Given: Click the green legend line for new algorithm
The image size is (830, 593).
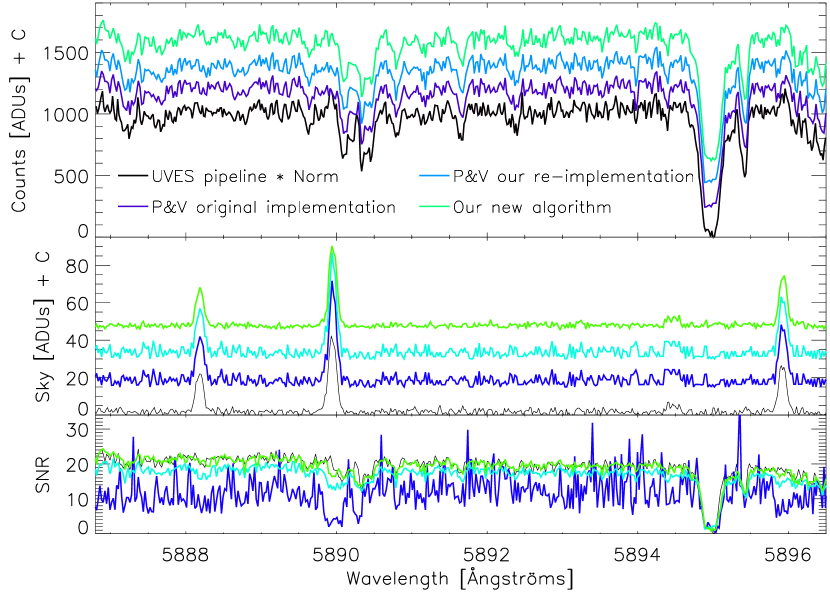Looking at the screenshot, I should point(434,206).
